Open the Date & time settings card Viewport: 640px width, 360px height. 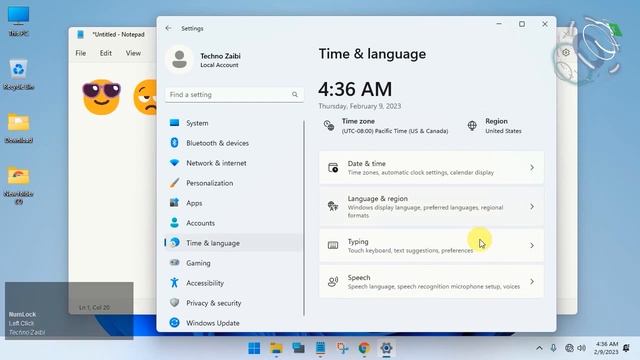pos(431,167)
